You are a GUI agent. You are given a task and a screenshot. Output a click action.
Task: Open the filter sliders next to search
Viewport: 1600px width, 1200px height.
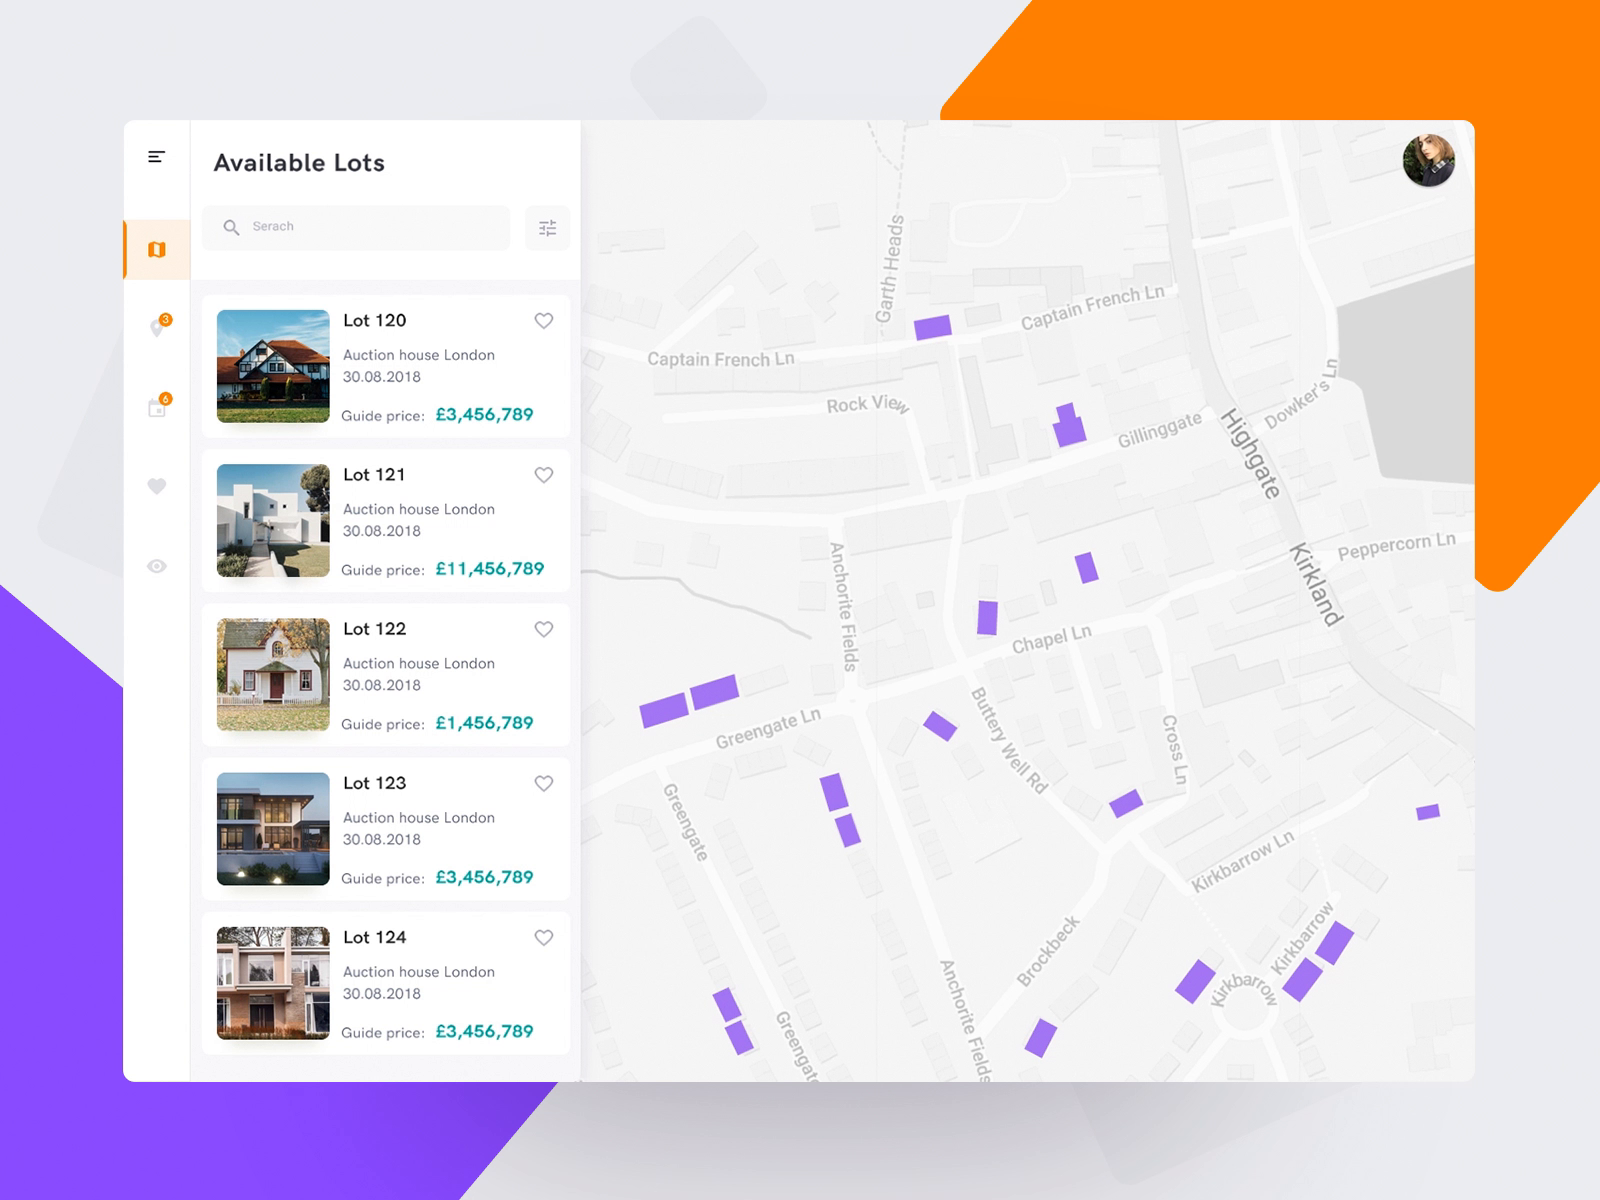point(547,228)
